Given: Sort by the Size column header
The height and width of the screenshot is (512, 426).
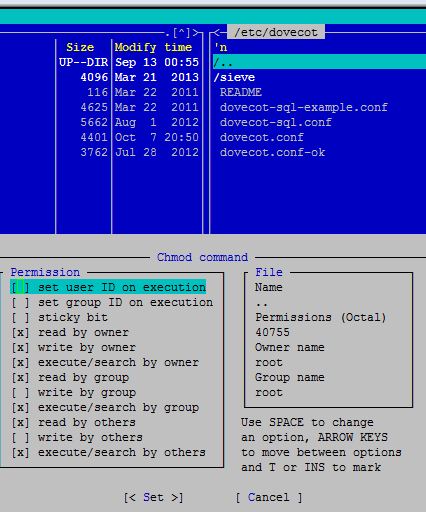Looking at the screenshot, I should [x=80, y=47].
